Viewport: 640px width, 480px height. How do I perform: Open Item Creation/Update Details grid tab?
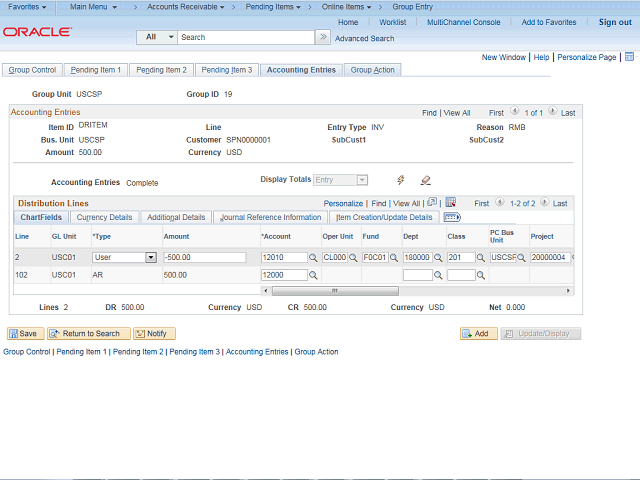pyautogui.click(x=384, y=217)
